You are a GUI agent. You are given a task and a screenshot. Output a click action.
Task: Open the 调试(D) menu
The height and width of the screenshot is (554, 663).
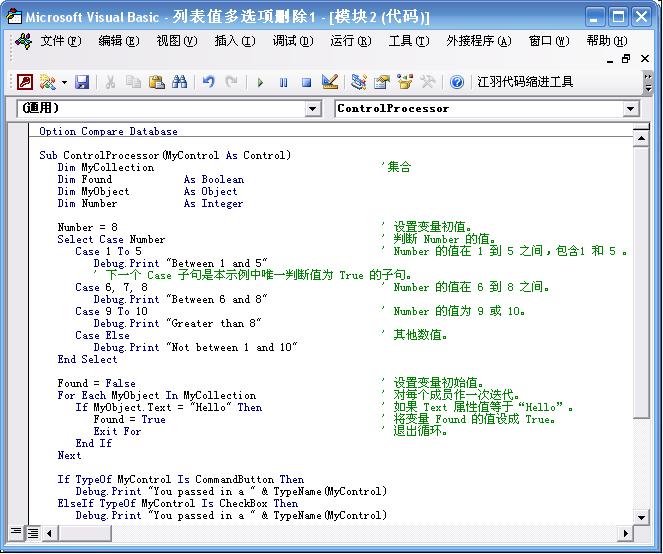pos(293,41)
